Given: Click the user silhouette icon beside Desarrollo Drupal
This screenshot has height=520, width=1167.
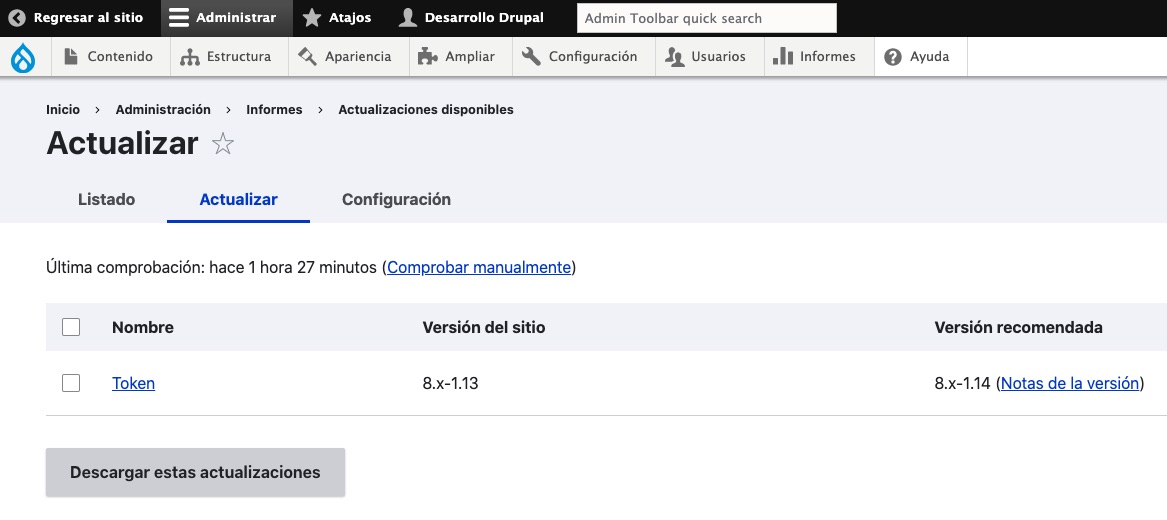Looking at the screenshot, I should click(407, 18).
